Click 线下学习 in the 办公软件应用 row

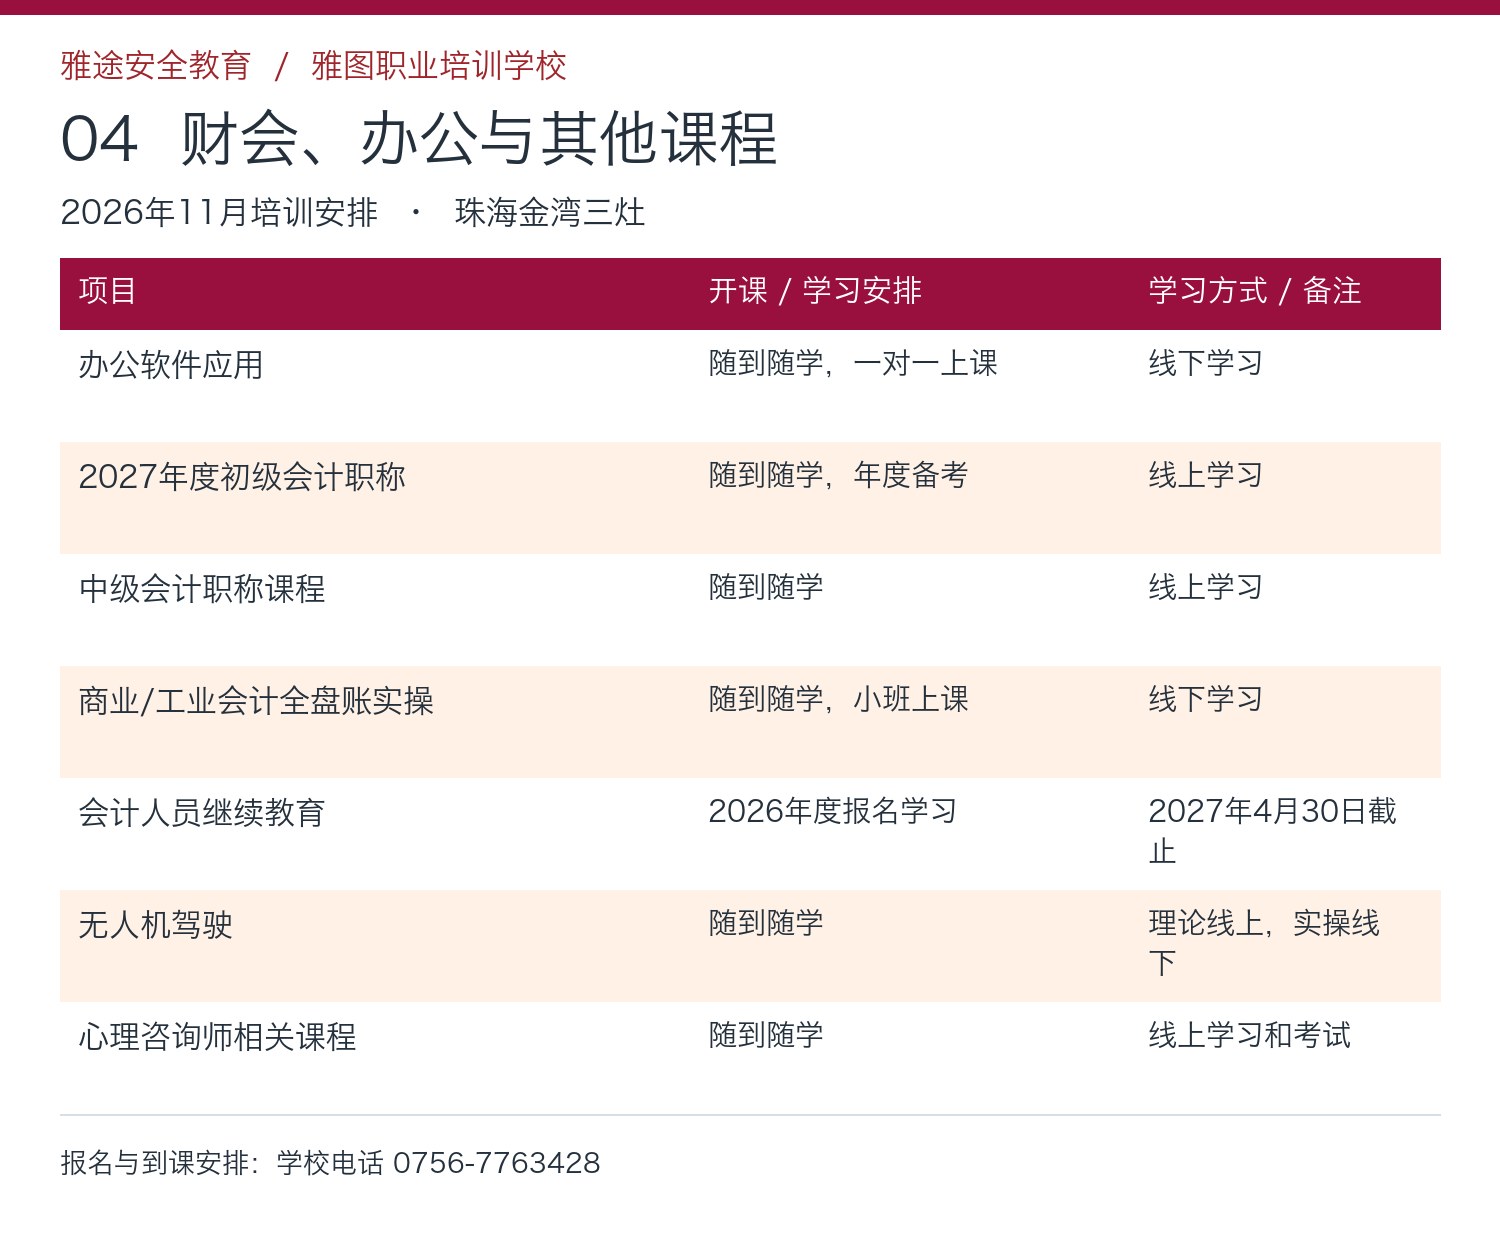(1205, 363)
